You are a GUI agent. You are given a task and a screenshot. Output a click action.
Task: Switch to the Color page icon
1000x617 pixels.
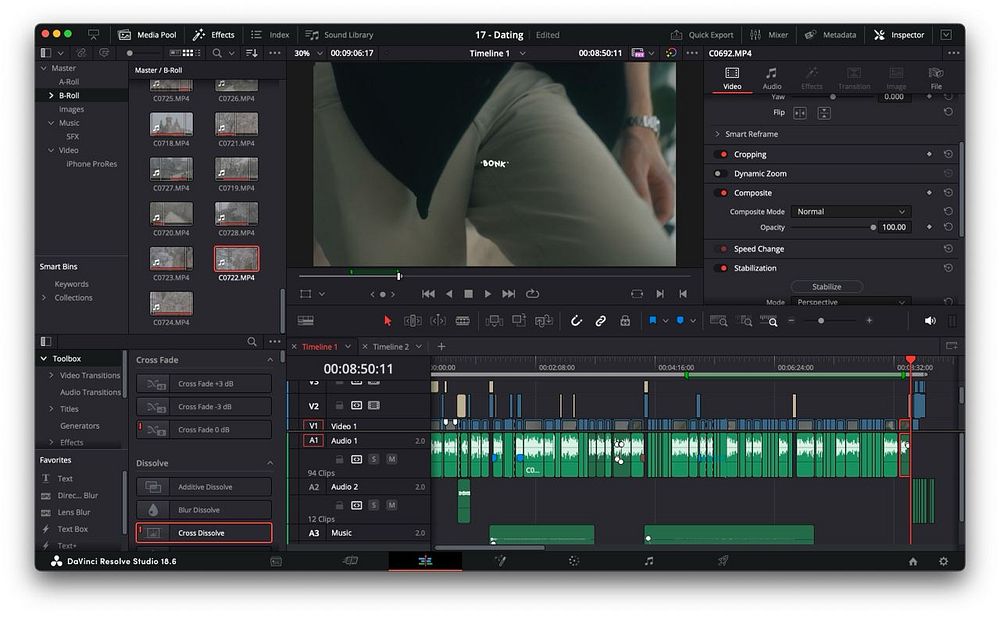(574, 562)
